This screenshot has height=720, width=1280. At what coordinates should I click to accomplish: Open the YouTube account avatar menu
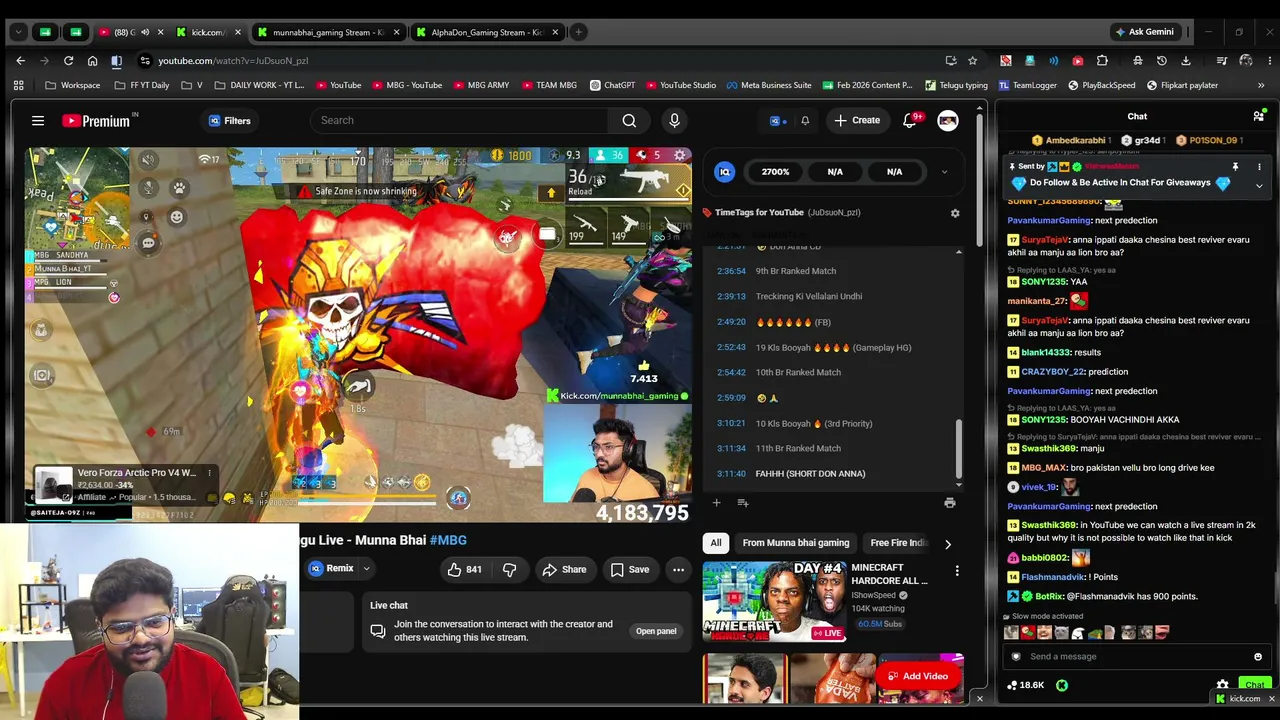pyautogui.click(x=947, y=121)
